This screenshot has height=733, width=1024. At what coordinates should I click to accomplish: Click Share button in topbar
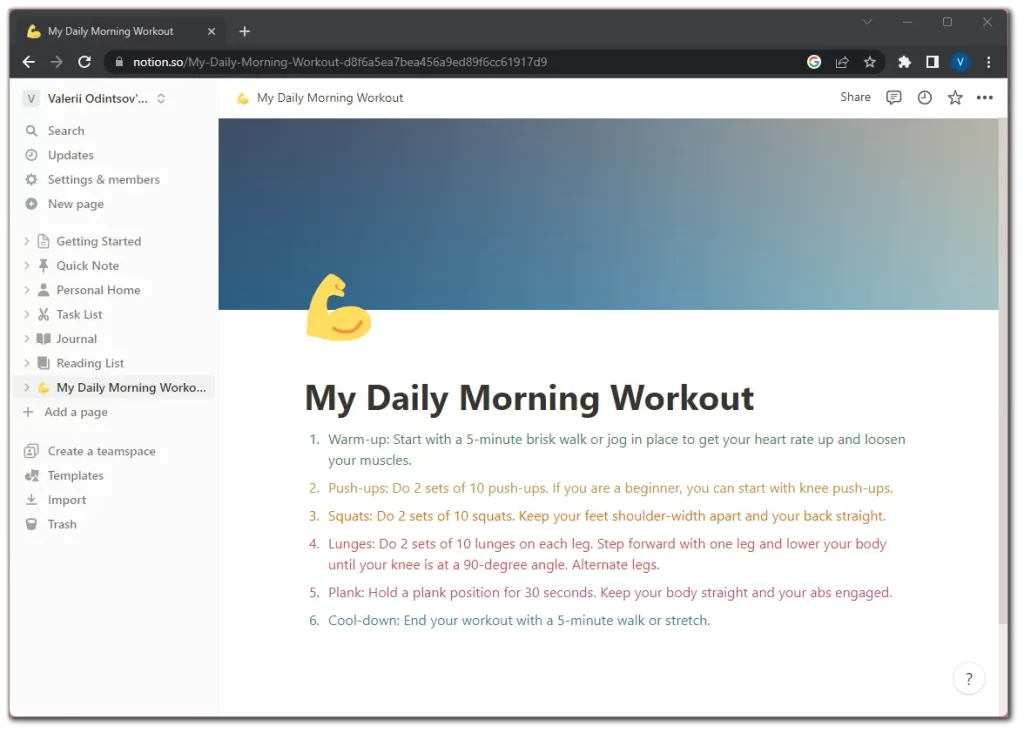[855, 97]
